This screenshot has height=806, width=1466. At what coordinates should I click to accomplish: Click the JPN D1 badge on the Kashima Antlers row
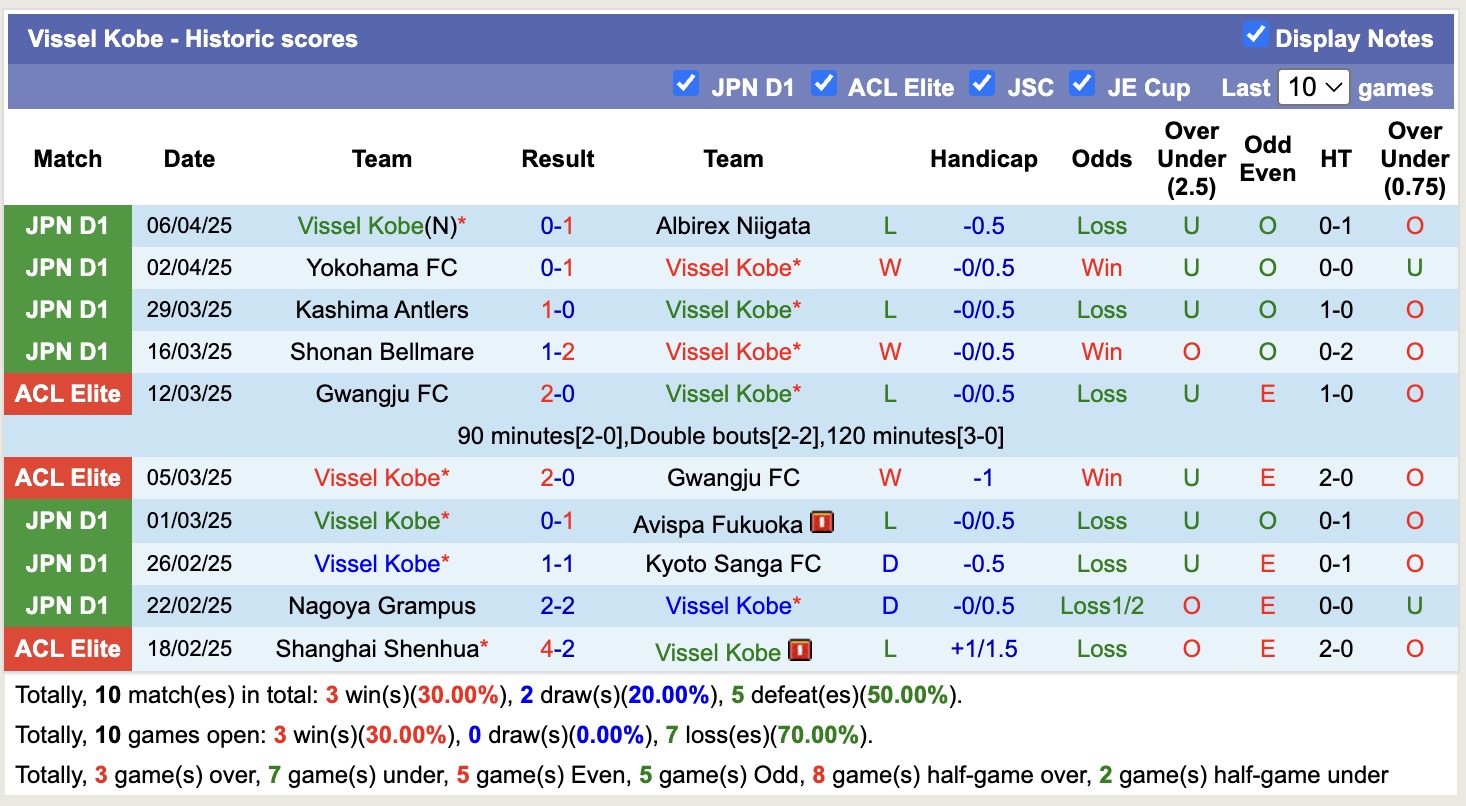pos(67,310)
